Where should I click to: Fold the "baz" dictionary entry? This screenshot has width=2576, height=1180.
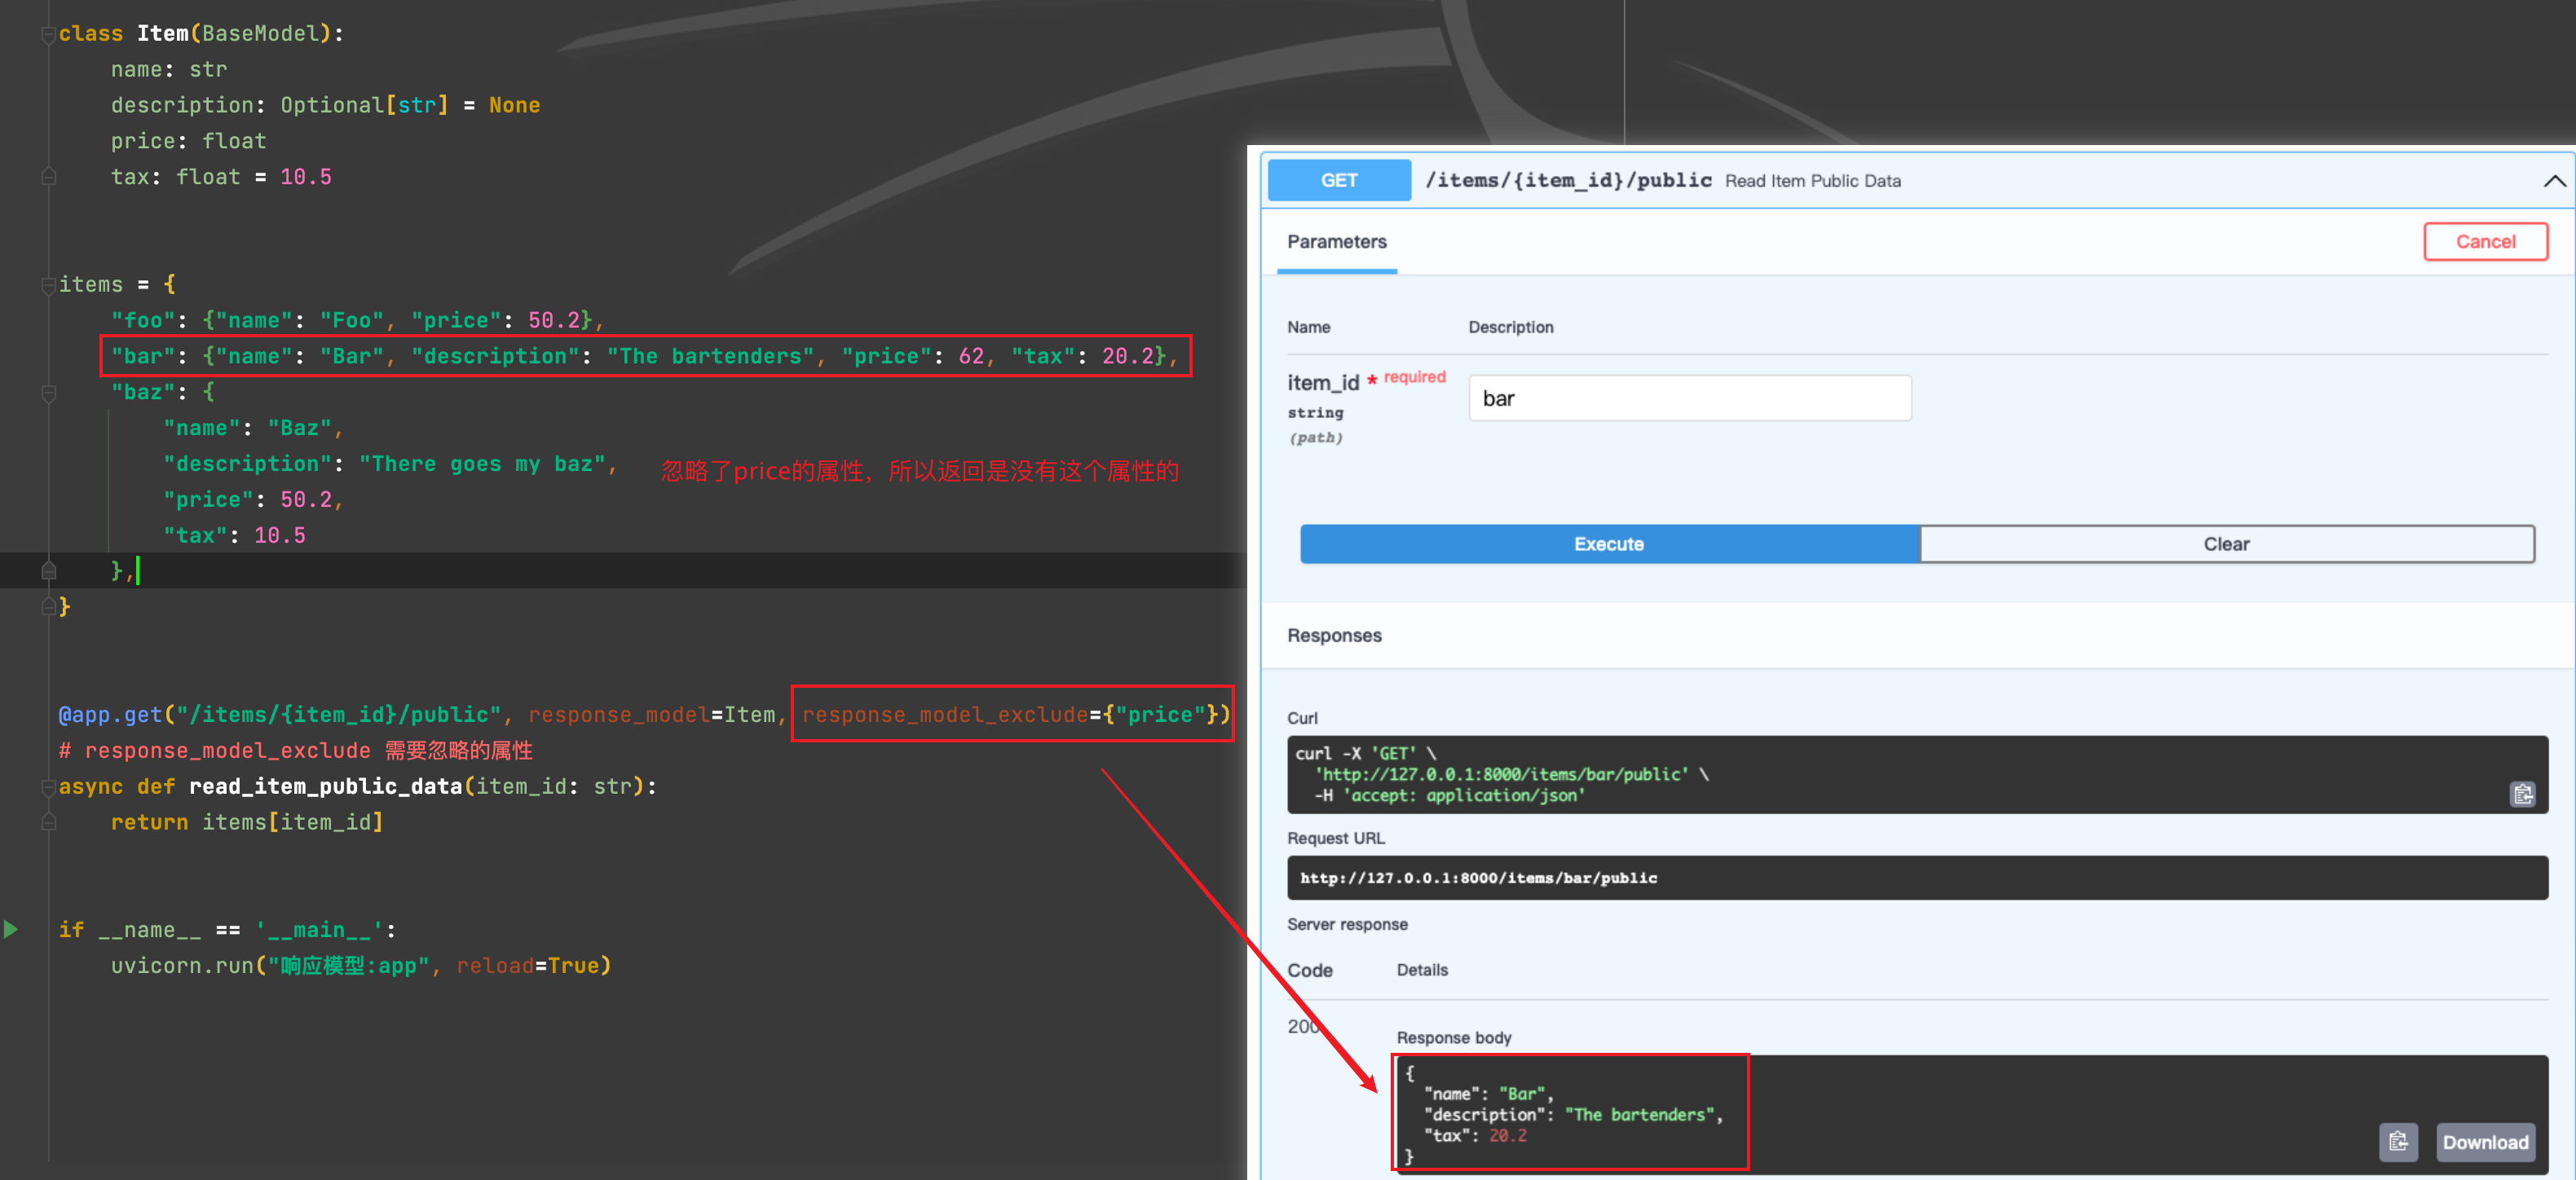click(48, 393)
